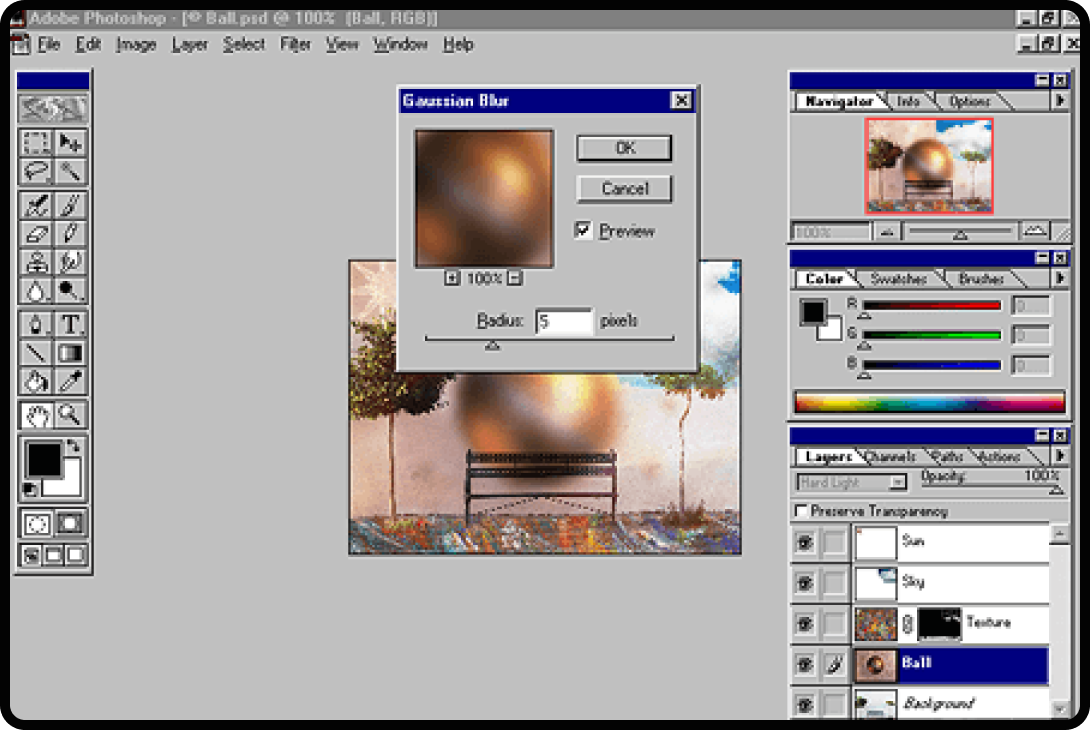Switch to the Zoom magnifier tool
The image size is (1090, 730).
pos(70,414)
